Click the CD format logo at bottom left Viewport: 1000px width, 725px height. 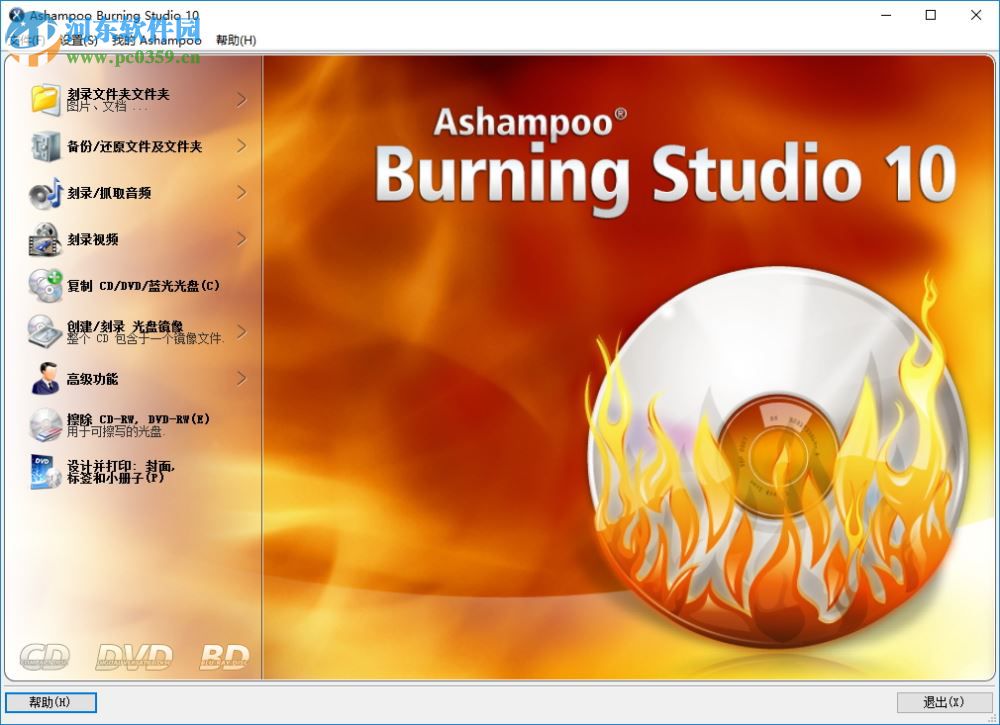pos(44,655)
